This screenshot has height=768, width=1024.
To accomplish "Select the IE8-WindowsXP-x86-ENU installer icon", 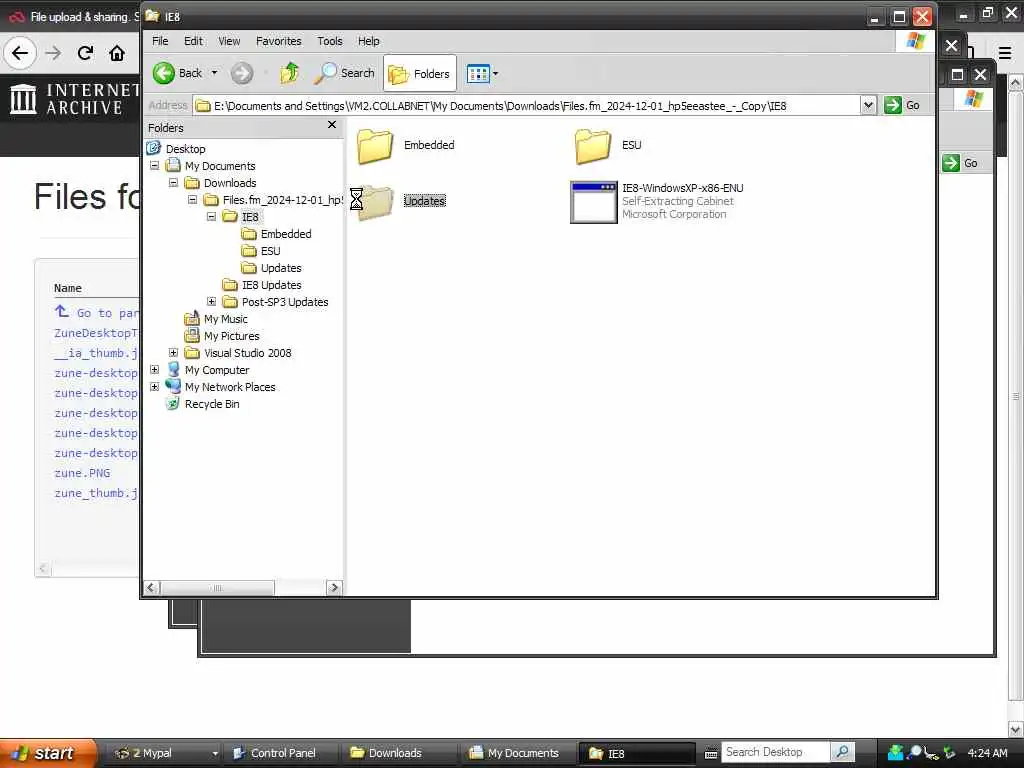I will tap(594, 202).
